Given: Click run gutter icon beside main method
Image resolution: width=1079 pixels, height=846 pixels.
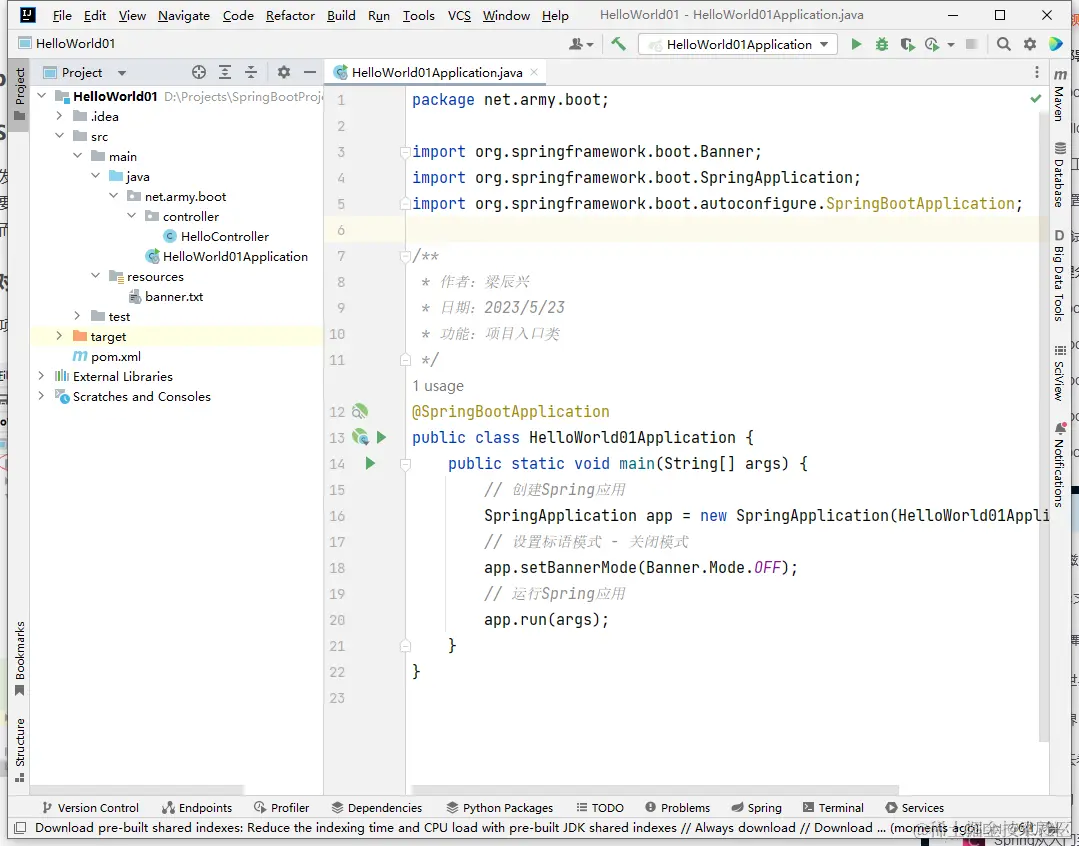Looking at the screenshot, I should 370,463.
